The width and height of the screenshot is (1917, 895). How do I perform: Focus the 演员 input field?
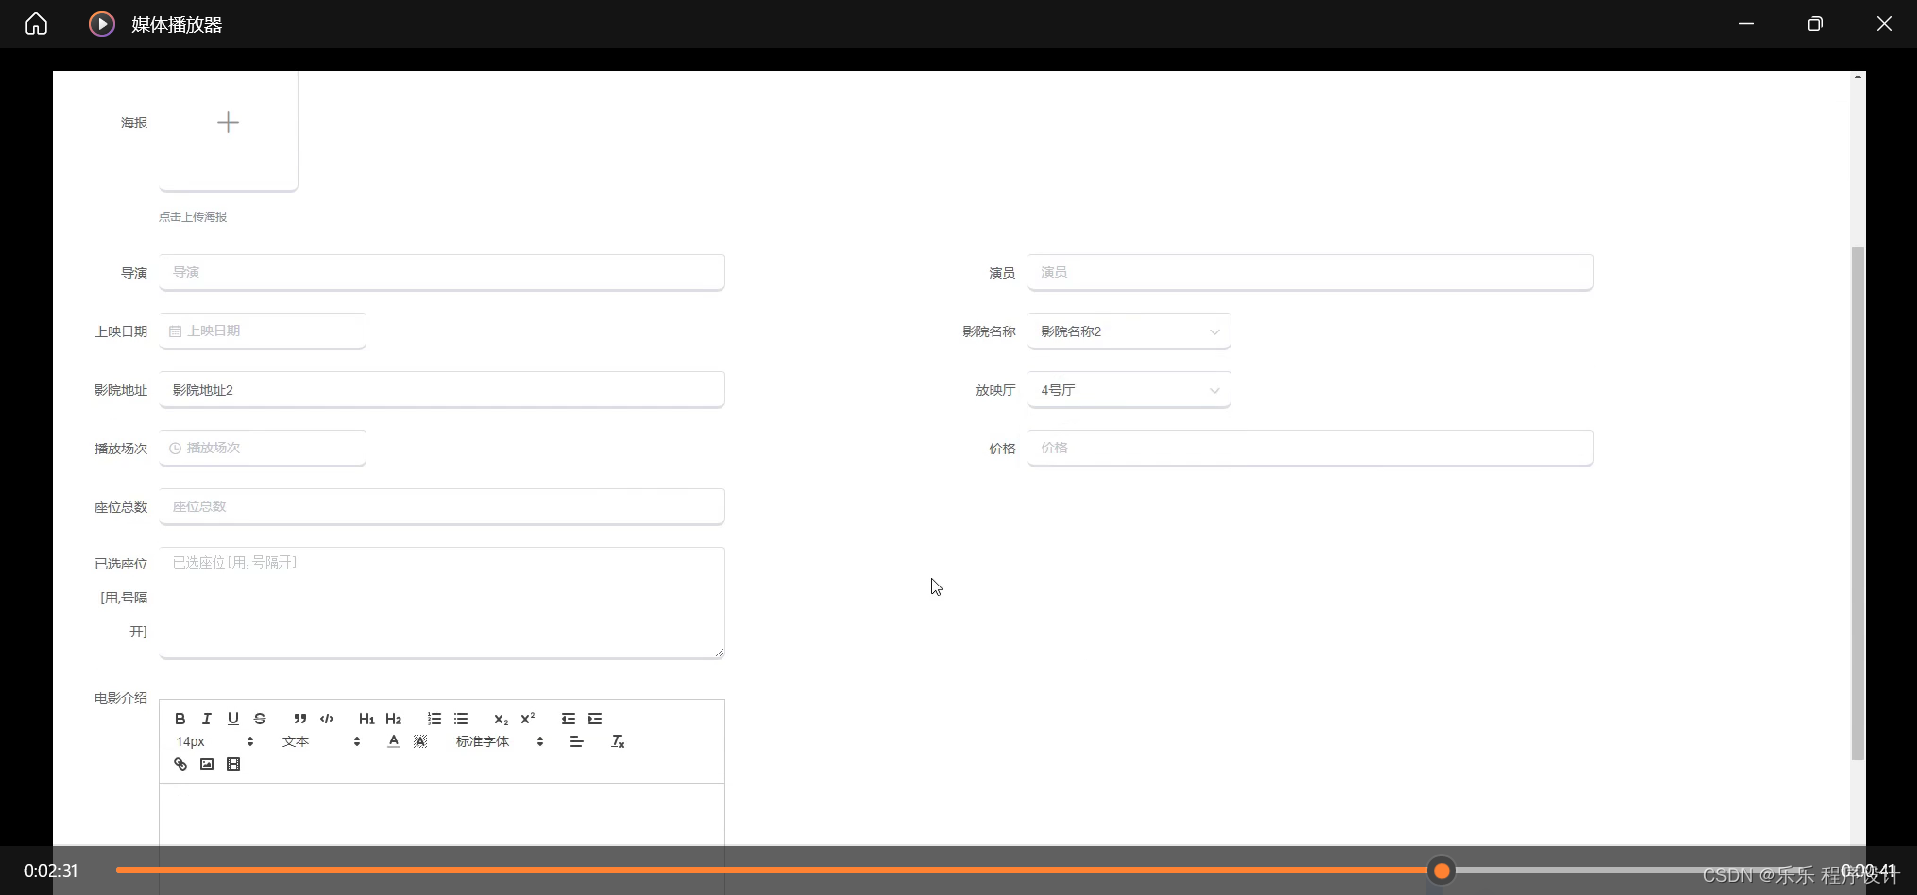point(1310,272)
